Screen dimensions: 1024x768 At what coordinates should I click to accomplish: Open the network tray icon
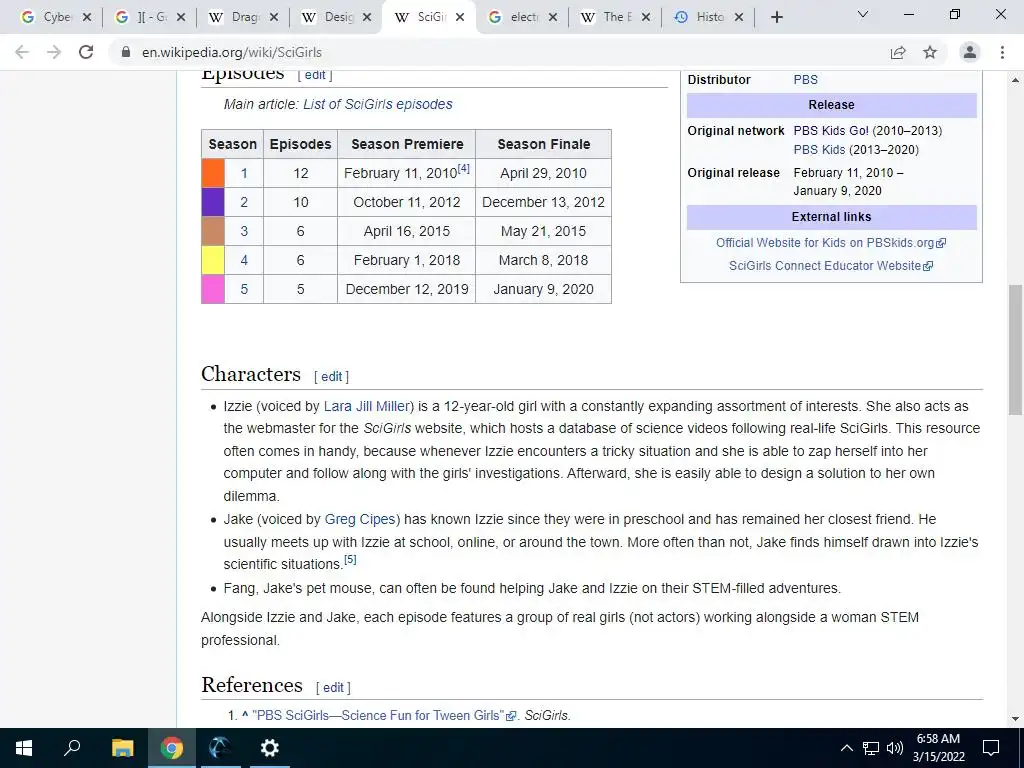point(871,748)
